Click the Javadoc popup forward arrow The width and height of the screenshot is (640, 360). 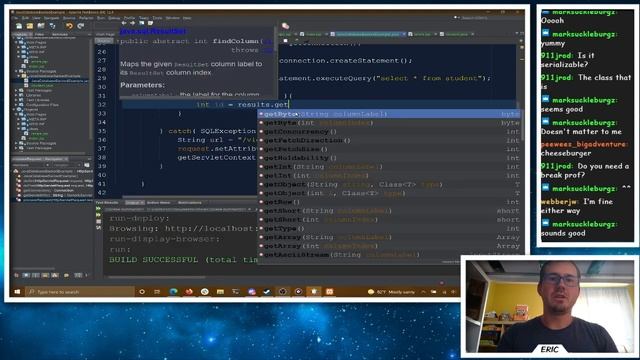click(x=132, y=23)
